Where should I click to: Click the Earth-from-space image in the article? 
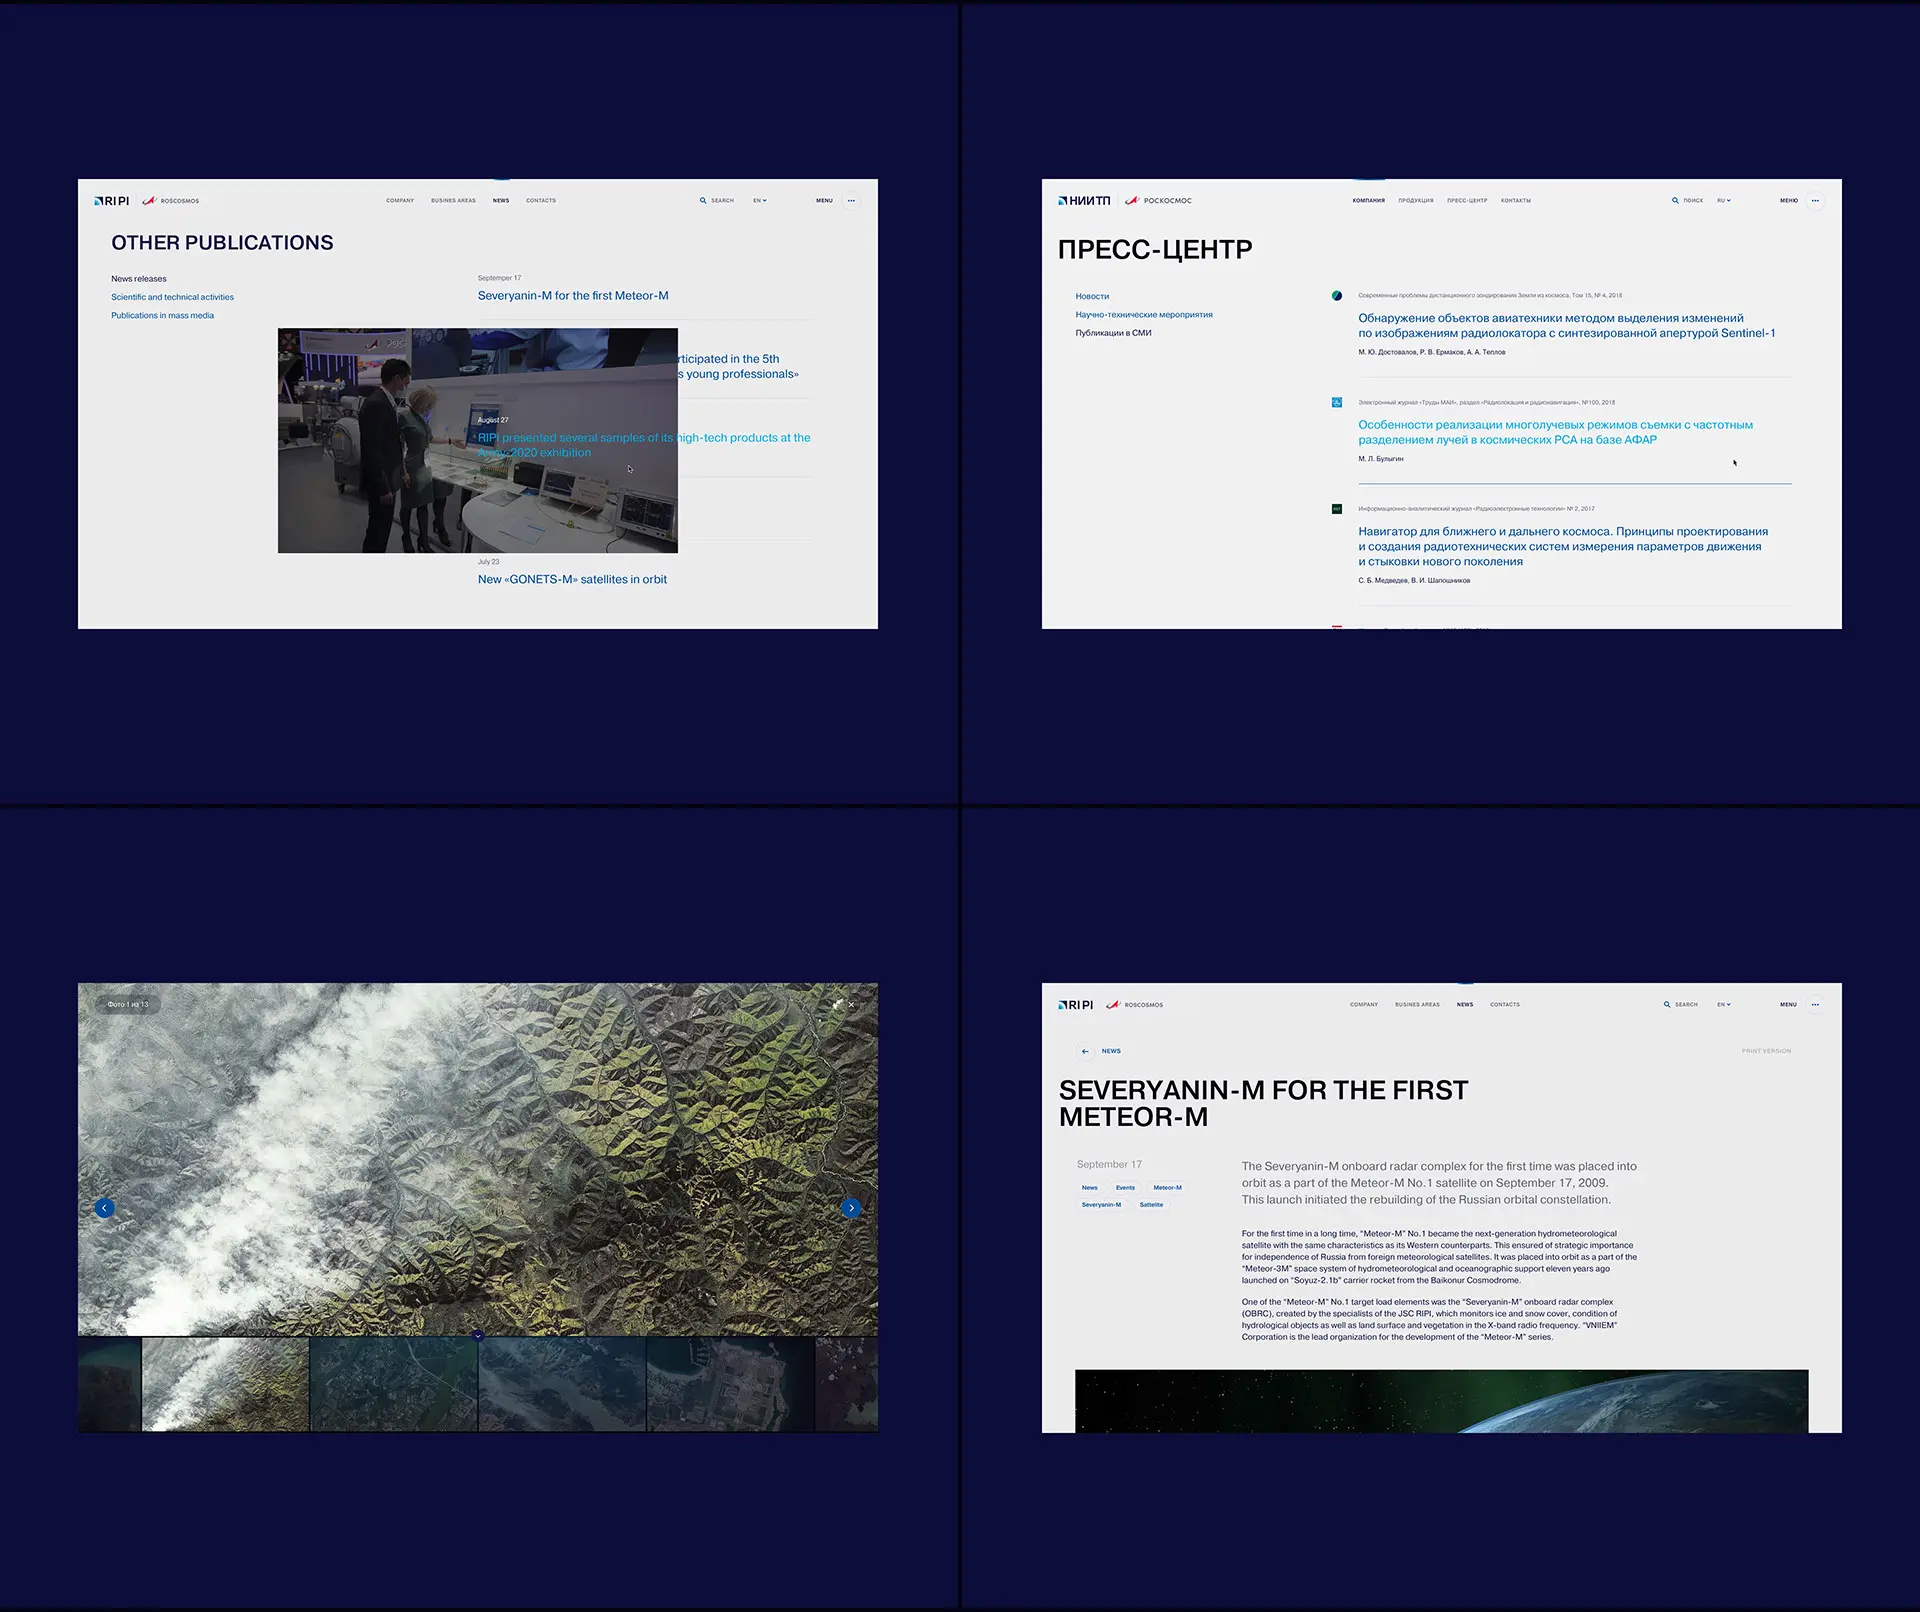point(1441,1401)
